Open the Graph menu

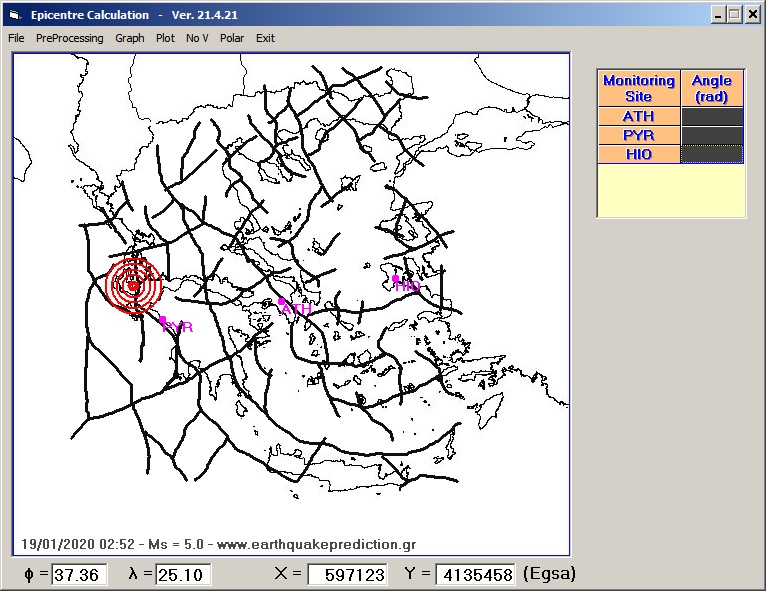coord(129,38)
